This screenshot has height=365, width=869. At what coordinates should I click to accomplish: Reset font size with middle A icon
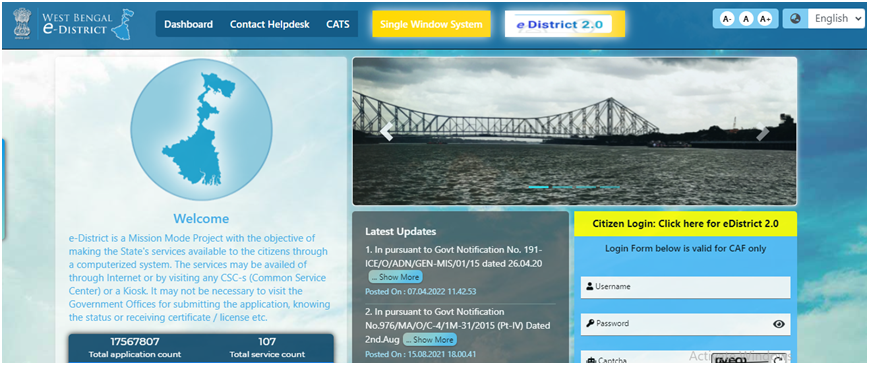(x=746, y=19)
